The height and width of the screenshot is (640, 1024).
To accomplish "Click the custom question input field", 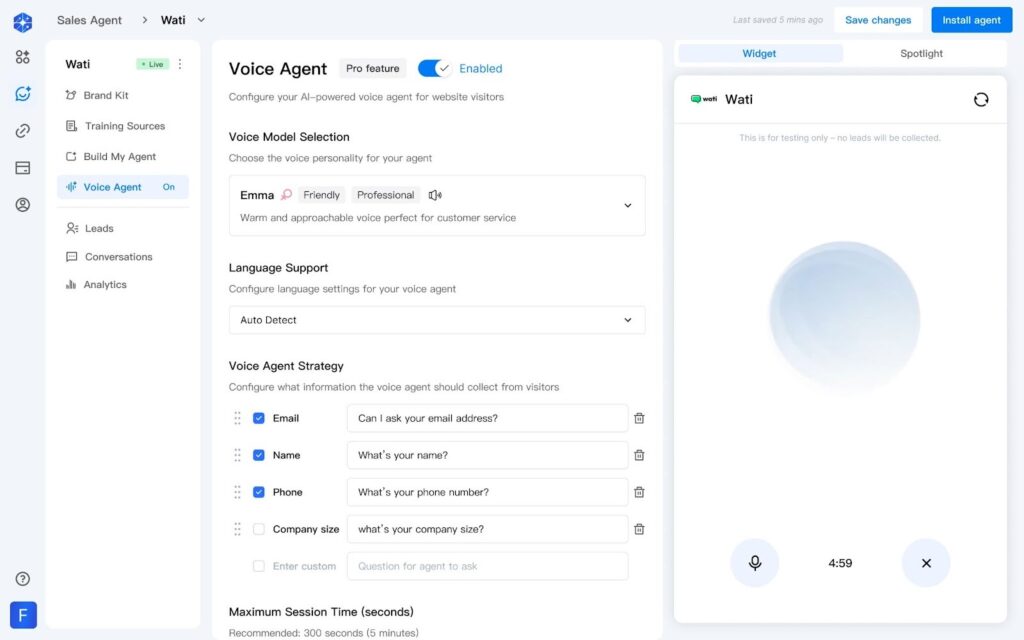I will (487, 566).
